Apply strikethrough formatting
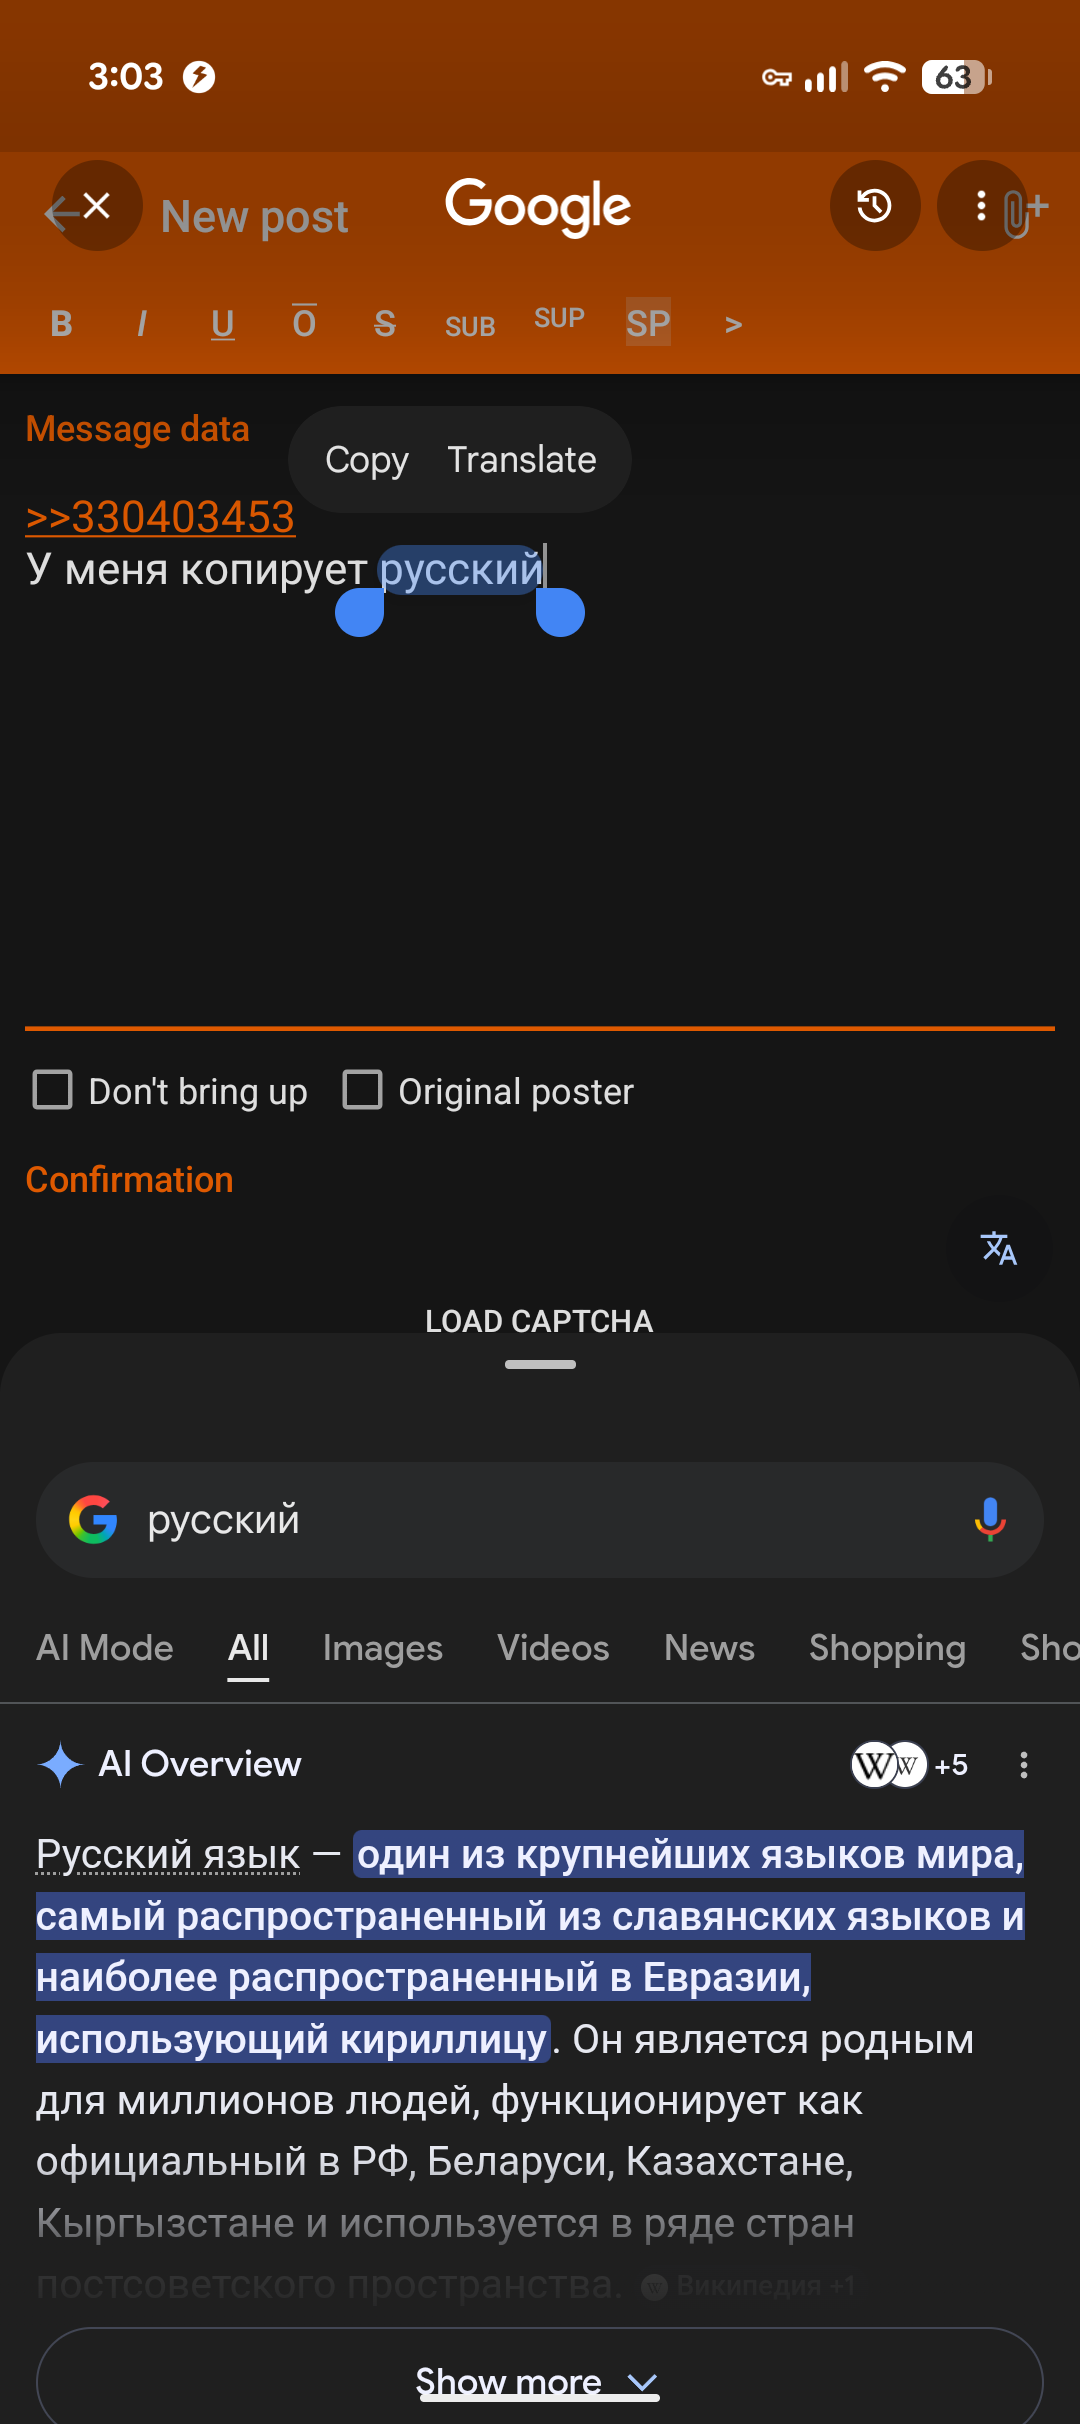Image resolution: width=1080 pixels, height=2424 pixels. [x=385, y=324]
